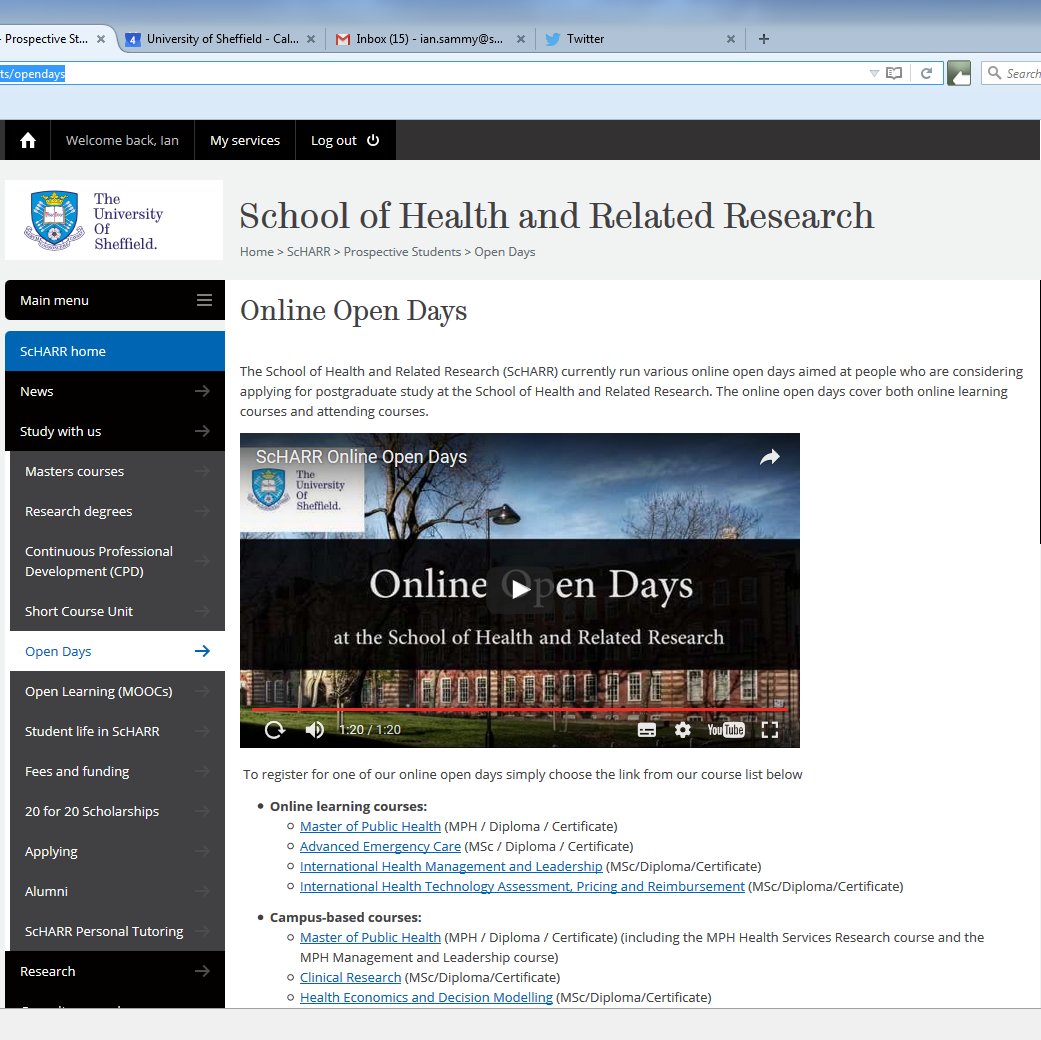This screenshot has width=1041, height=1040.
Task: Watch the video on YouTube logo
Action: pos(726,730)
